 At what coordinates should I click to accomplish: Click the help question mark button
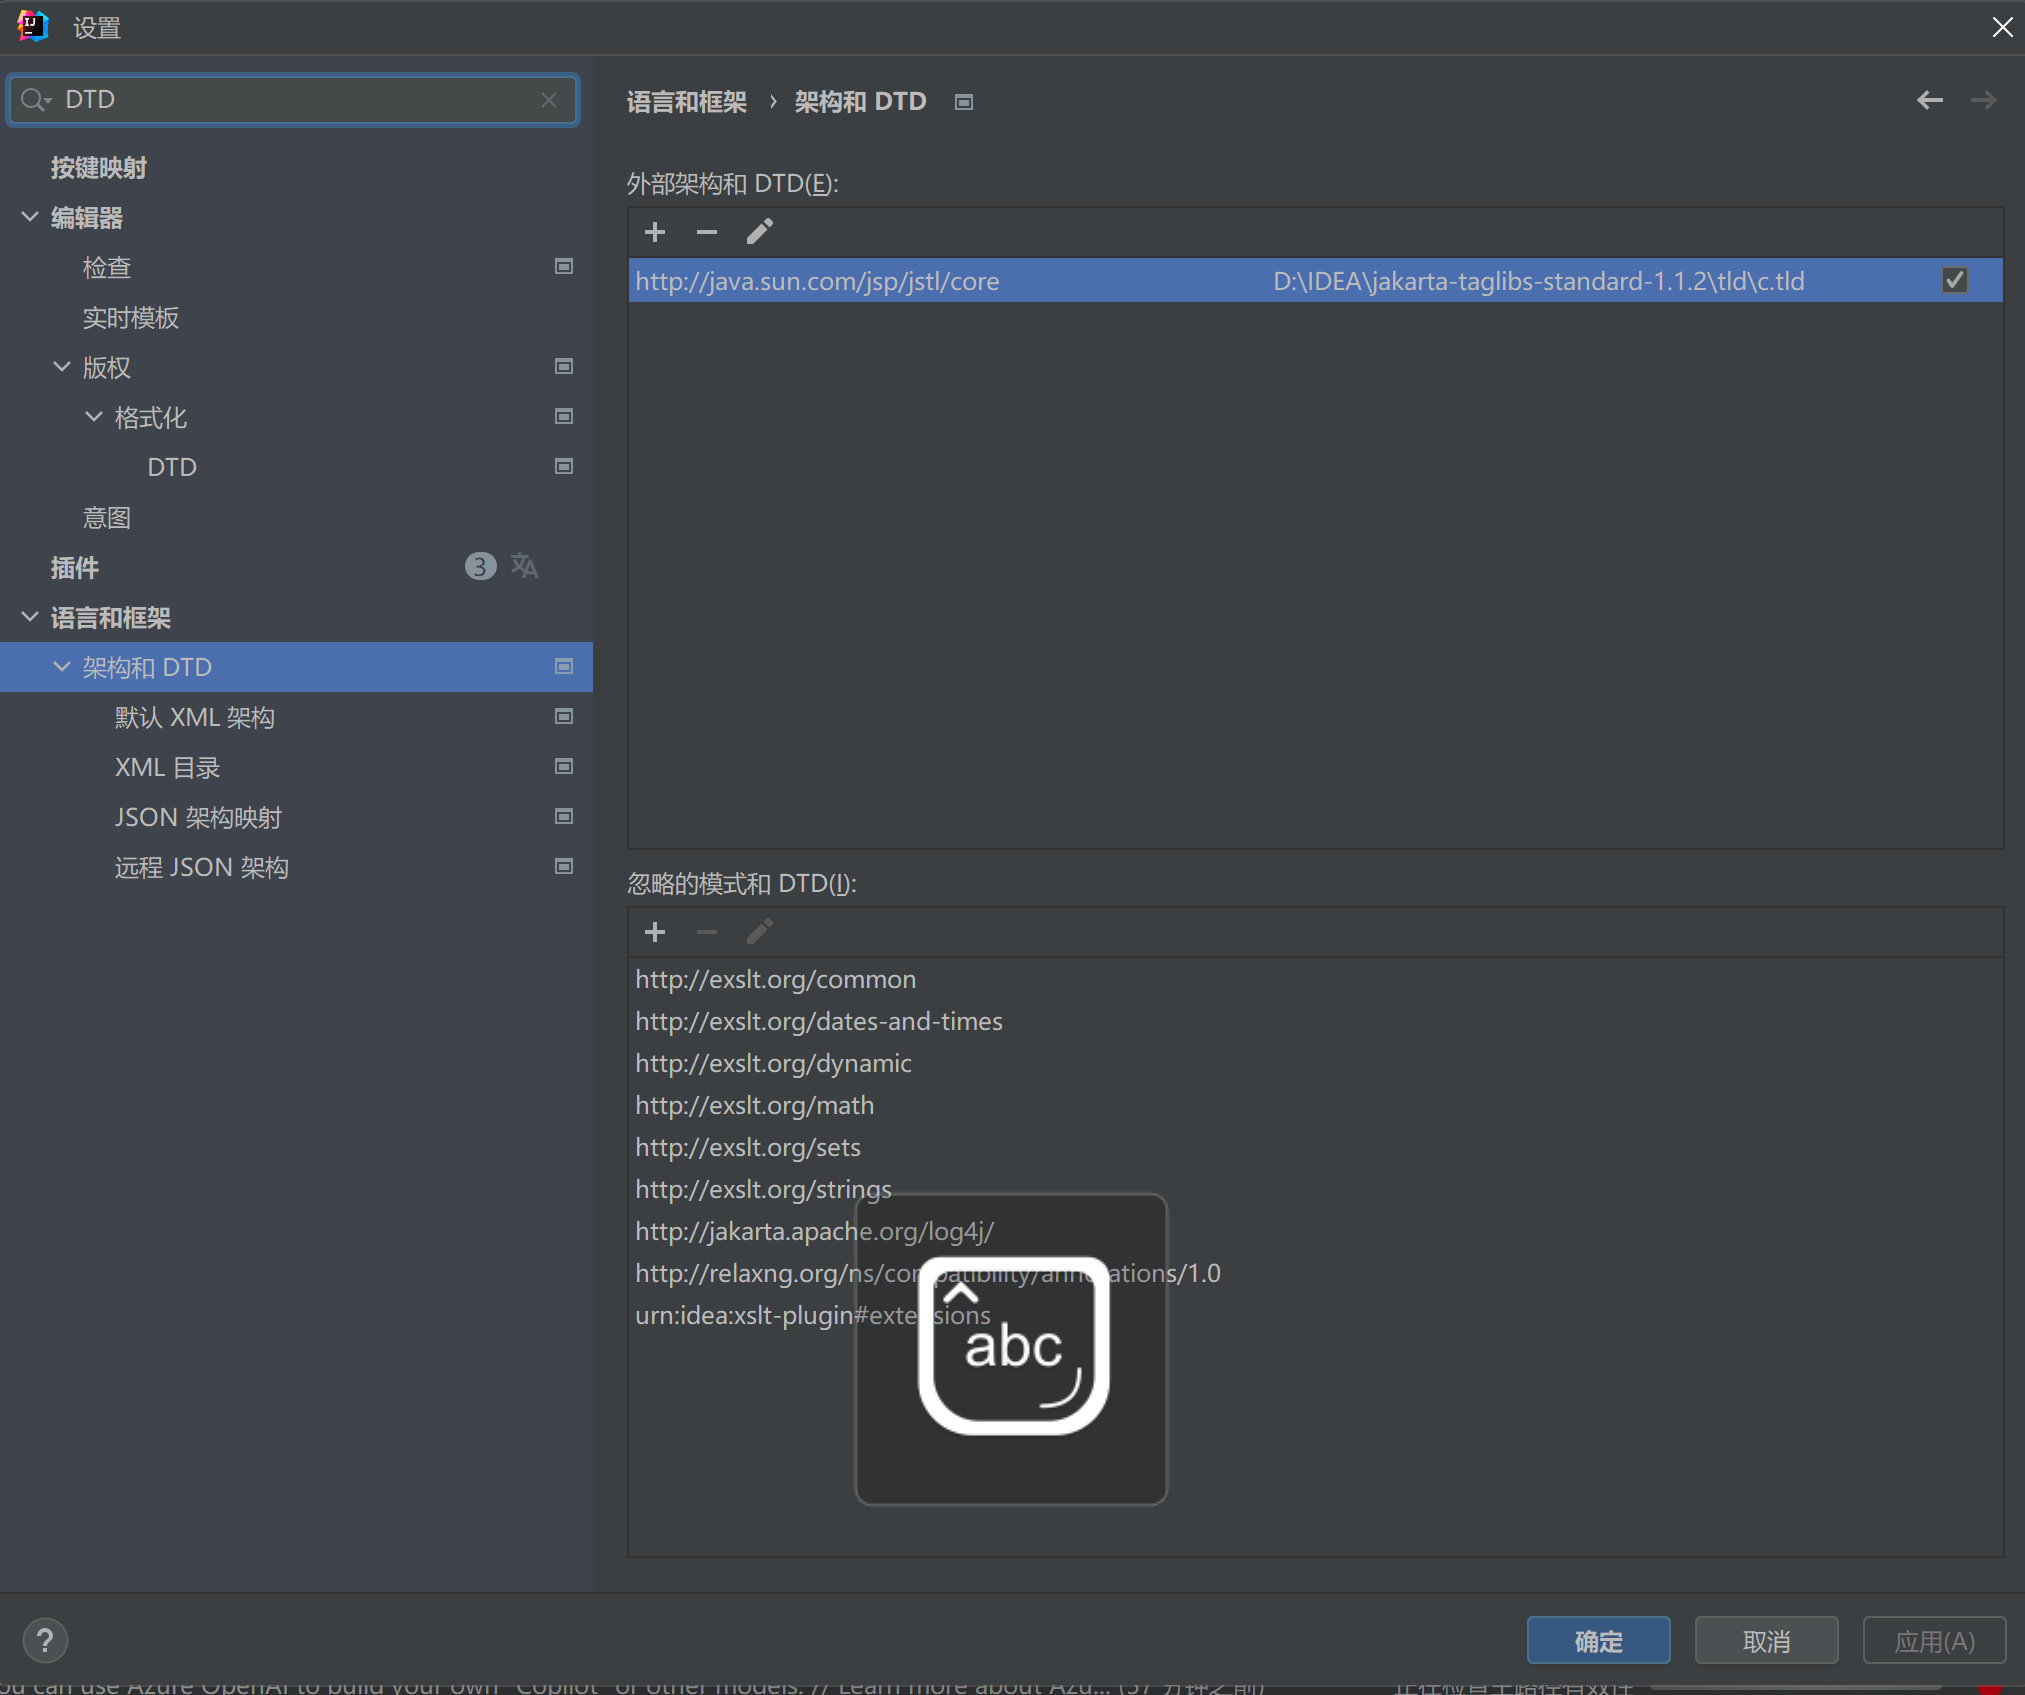pos(45,1640)
